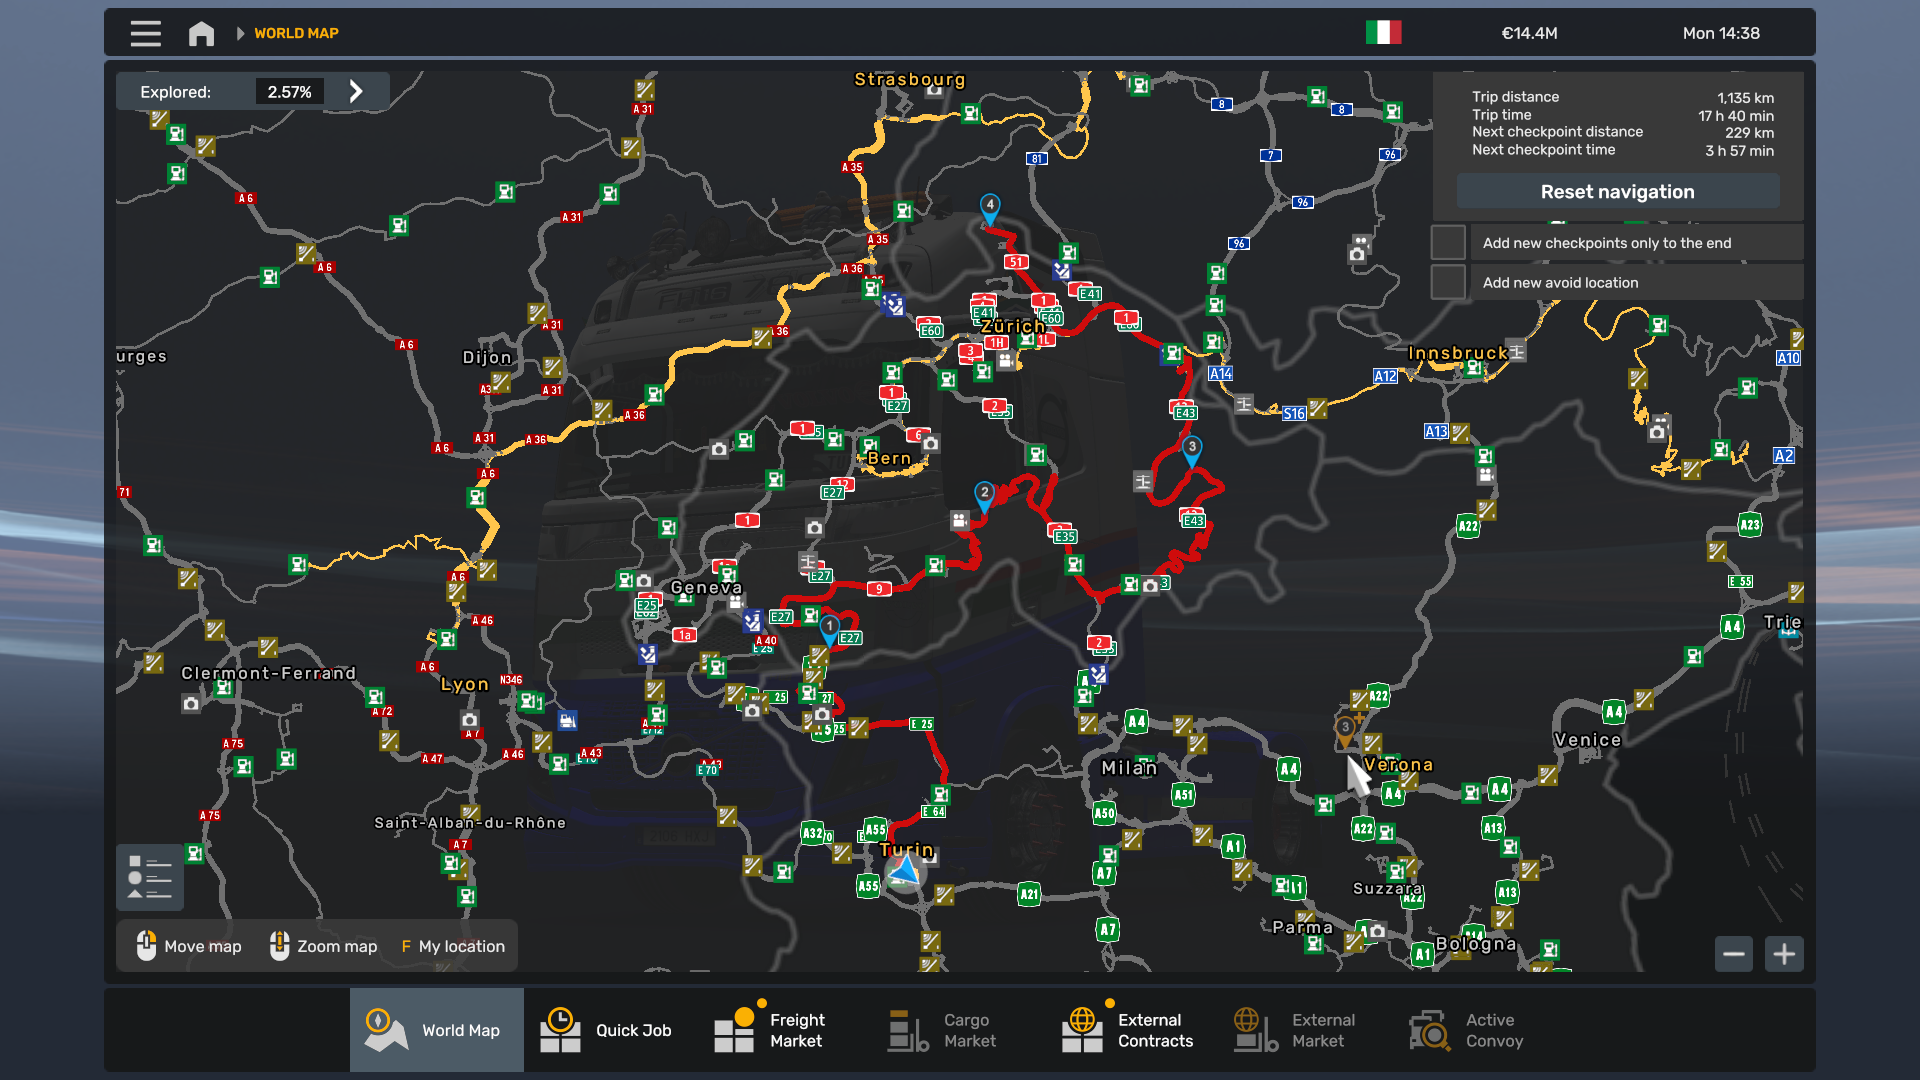Viewport: 1920px width, 1080px height.
Task: Click the My location shortcut
Action: point(453,946)
